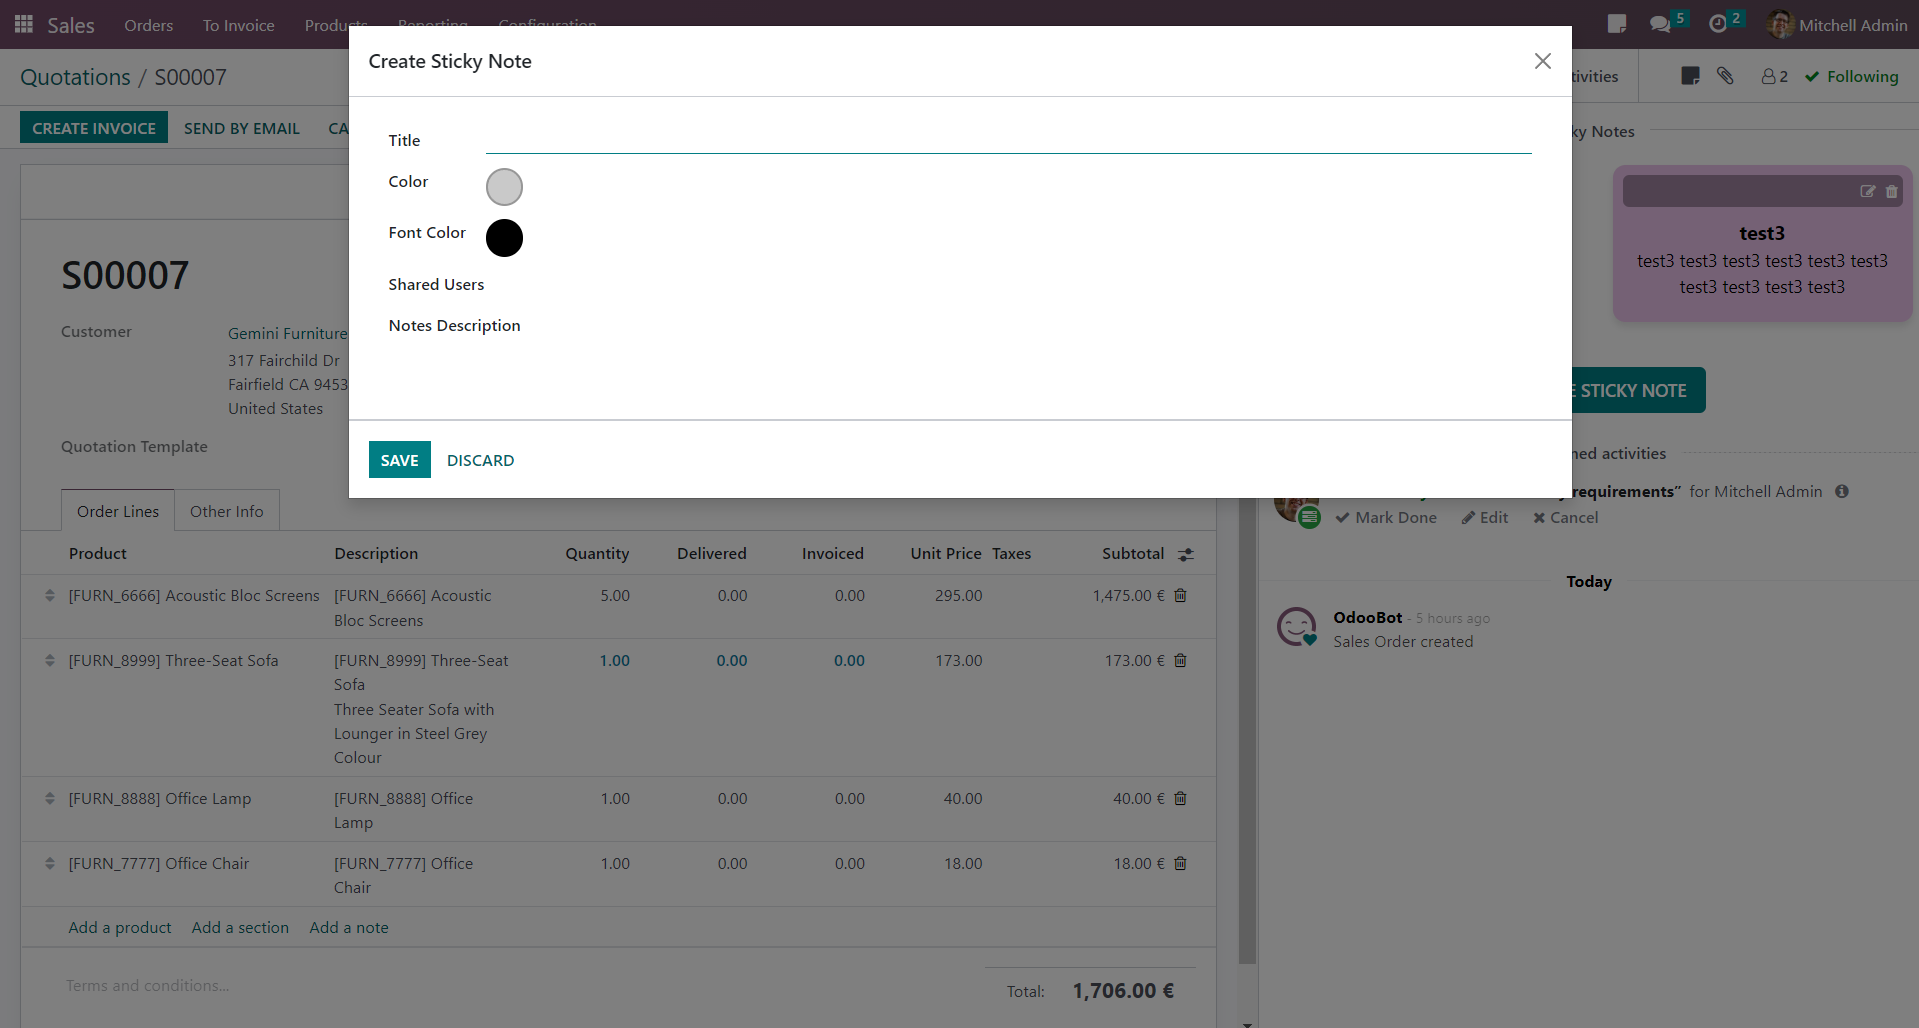
Task: Pick the black Font Color swatch
Action: click(x=504, y=238)
